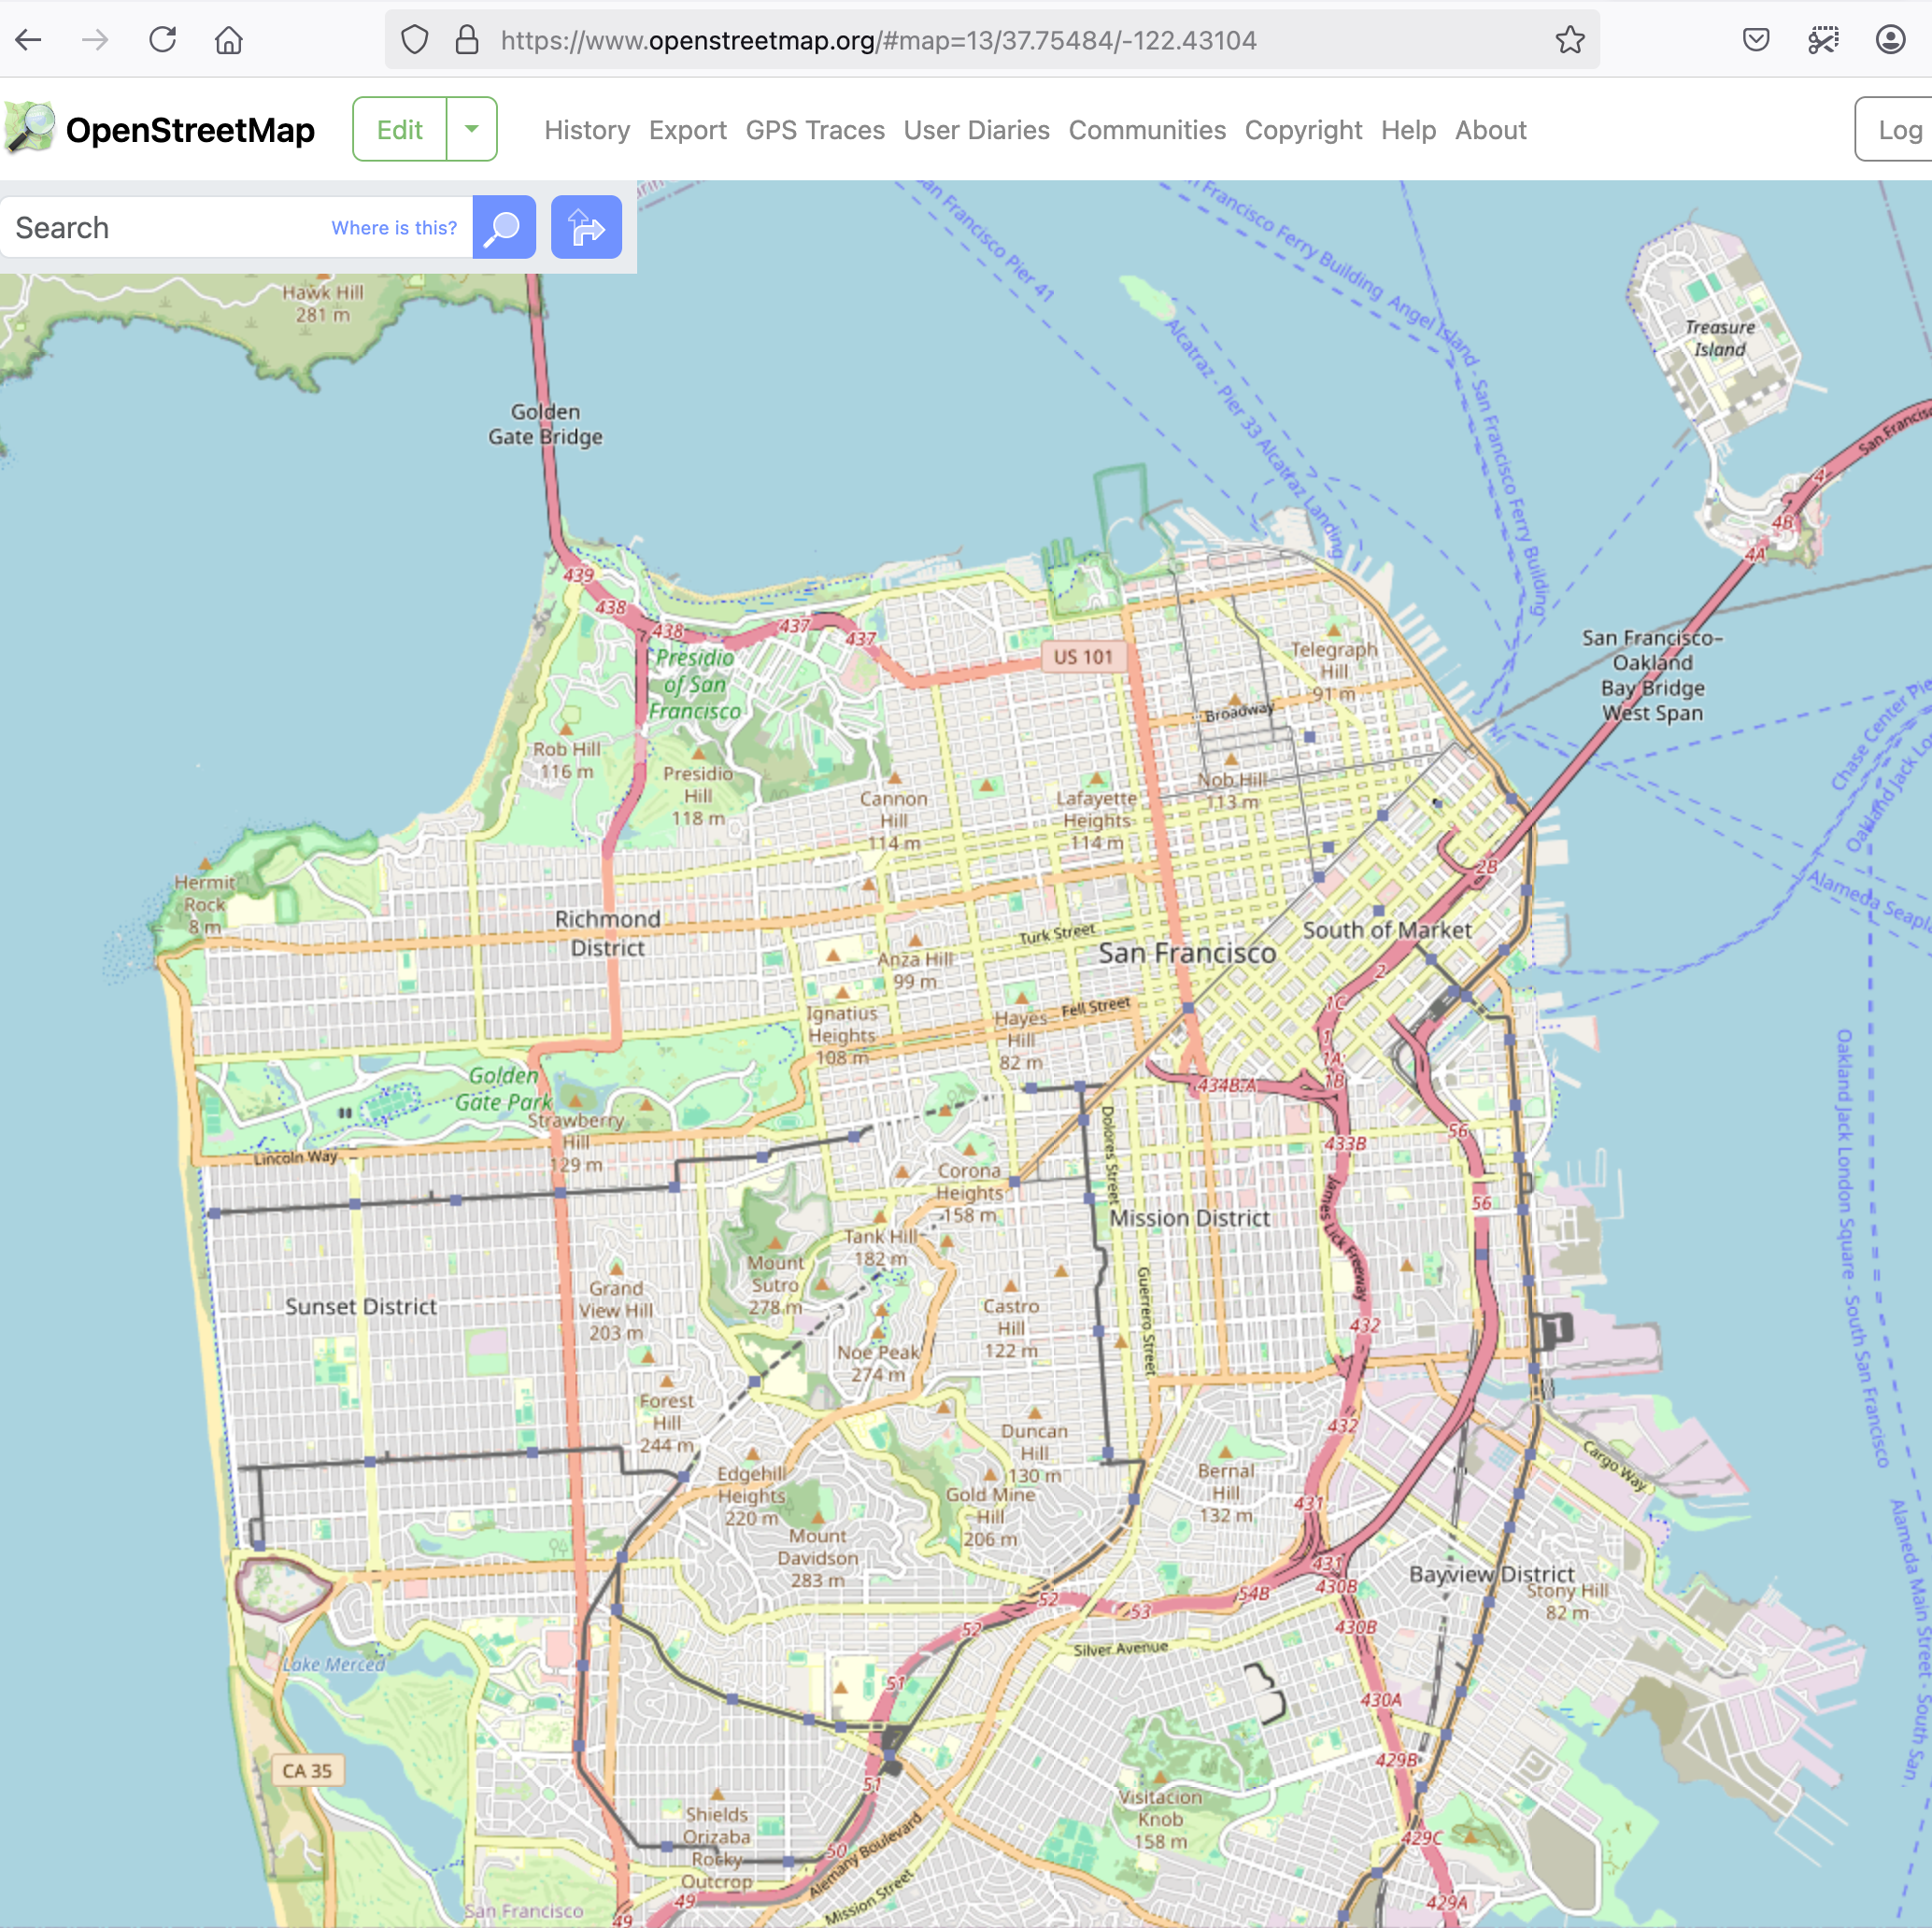Save page to Pocket
1932x1928 pixels.
tap(1756, 40)
